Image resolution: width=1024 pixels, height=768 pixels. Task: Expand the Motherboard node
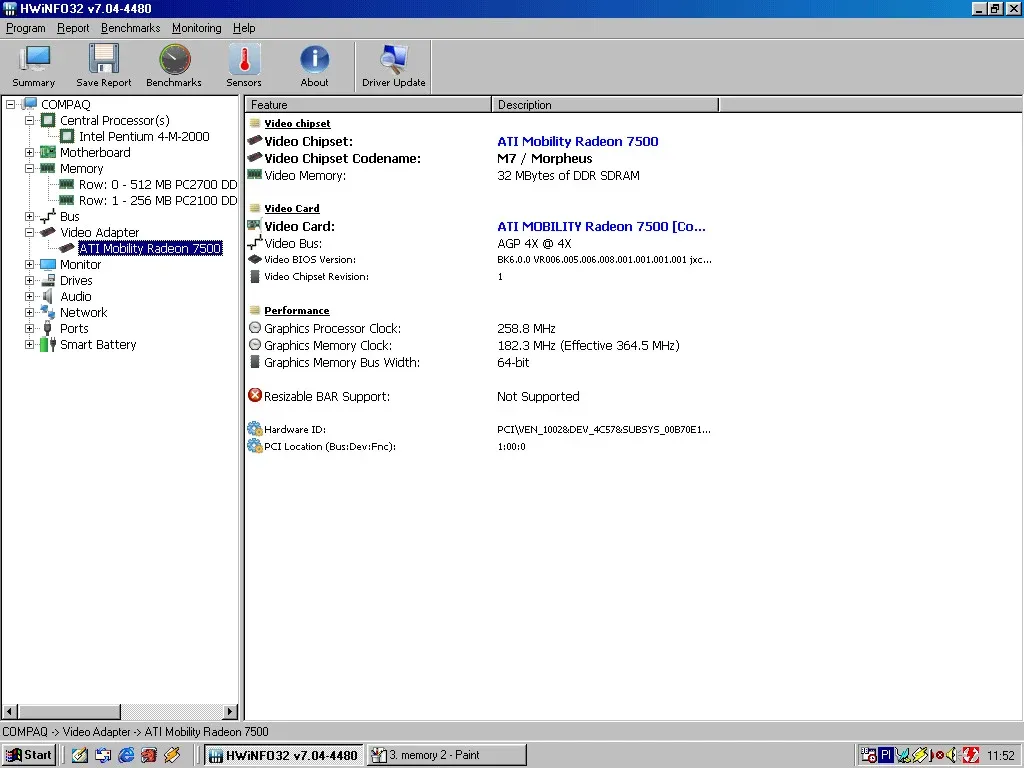(29, 152)
